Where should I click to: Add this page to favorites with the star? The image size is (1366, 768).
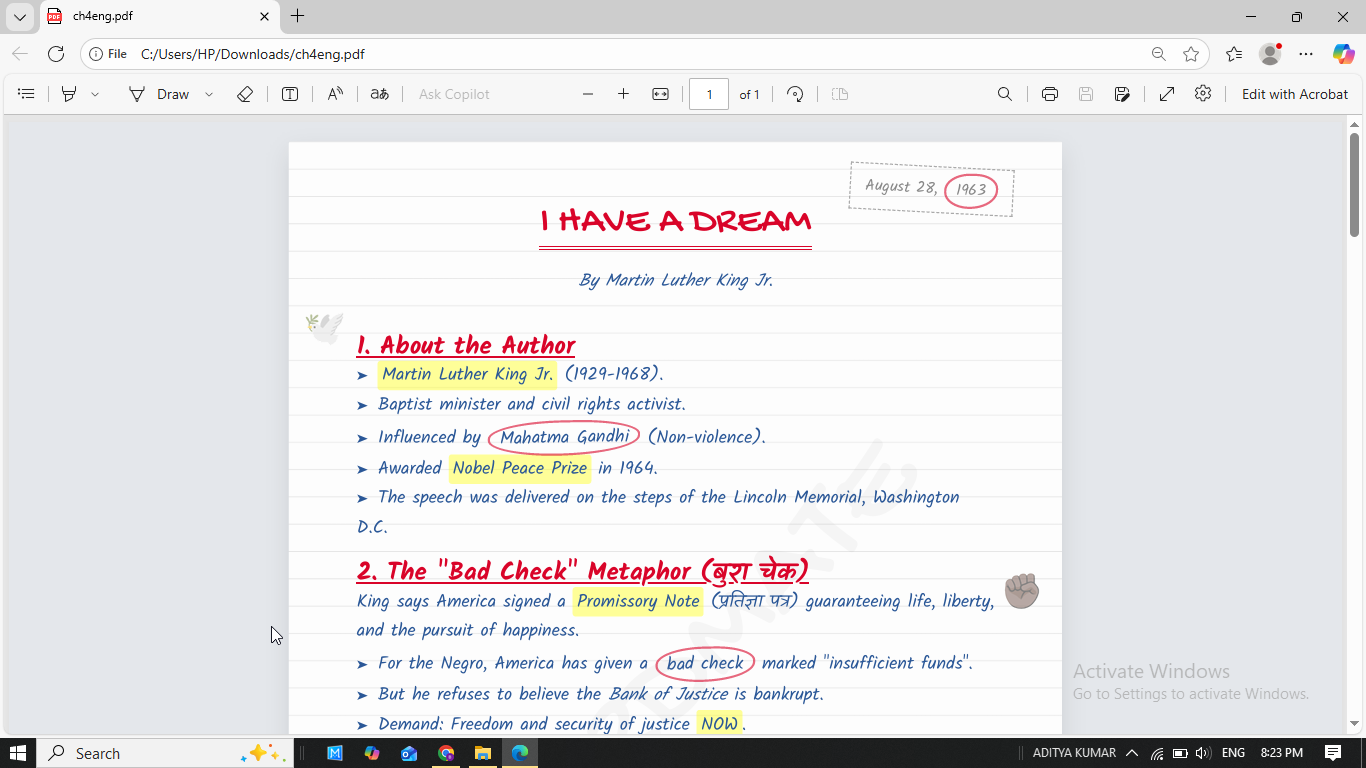point(1191,54)
